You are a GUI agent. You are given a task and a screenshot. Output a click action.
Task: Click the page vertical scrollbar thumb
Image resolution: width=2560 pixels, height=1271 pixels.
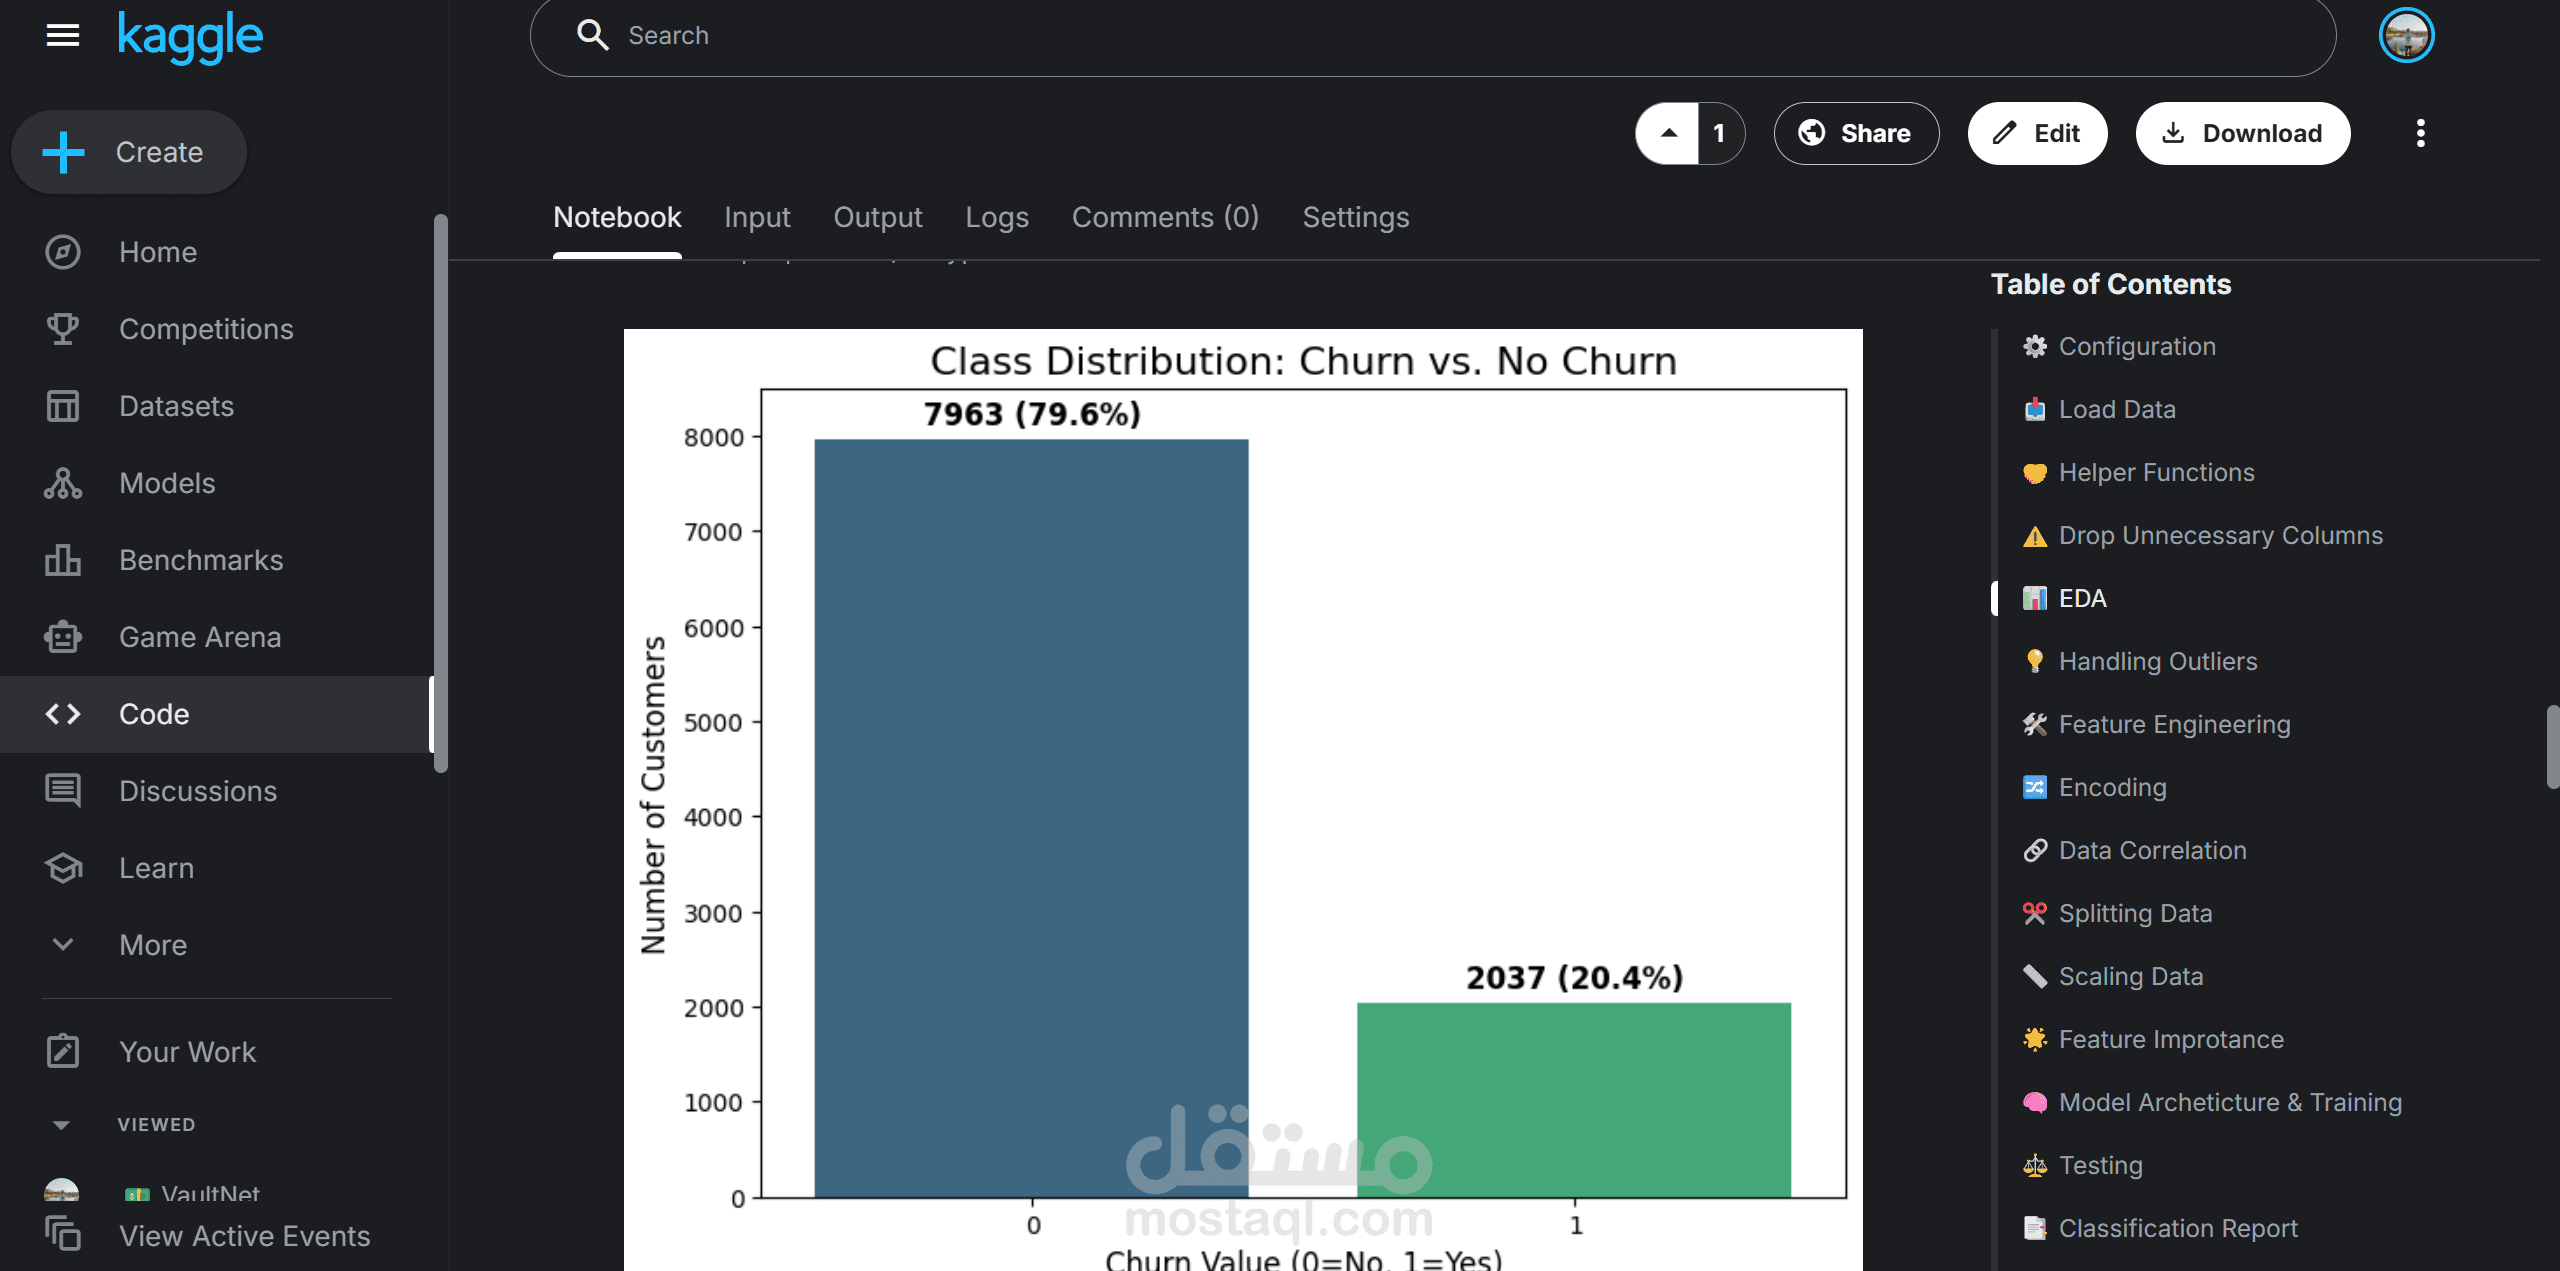[x=2552, y=746]
